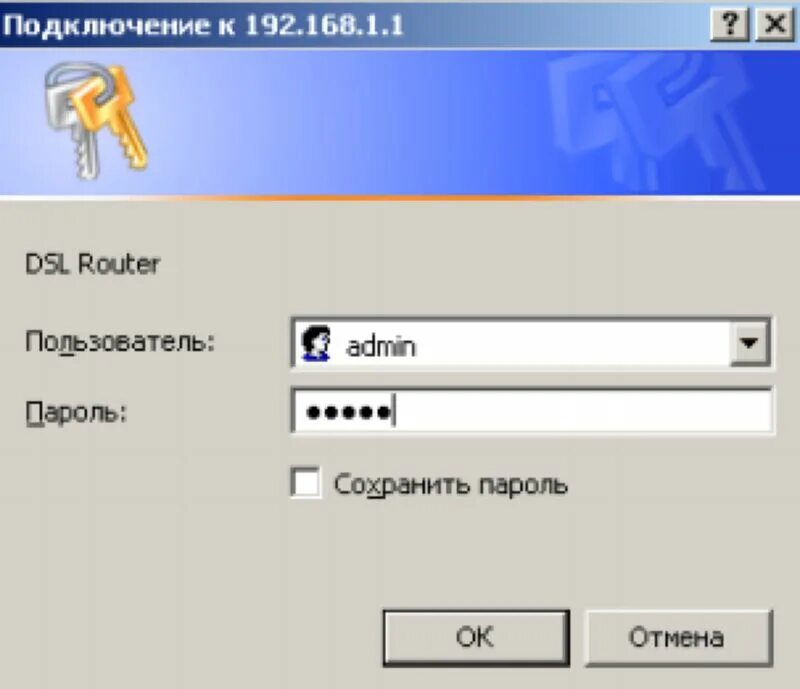Click the DSL Router realm text

point(92,264)
